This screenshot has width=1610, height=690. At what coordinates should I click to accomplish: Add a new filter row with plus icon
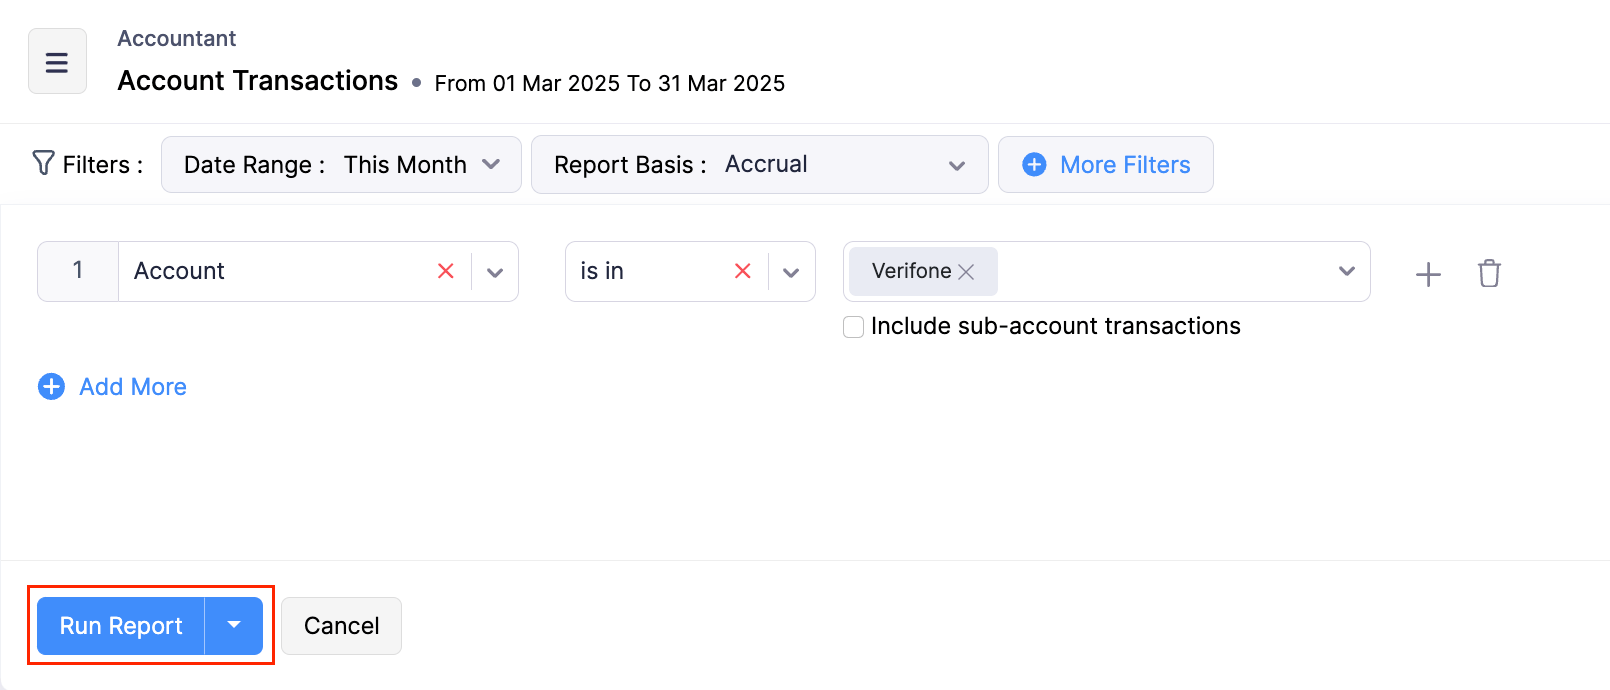(1428, 274)
